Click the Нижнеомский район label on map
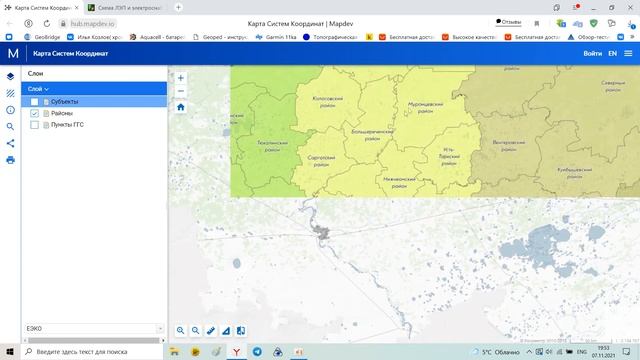 tap(399, 182)
